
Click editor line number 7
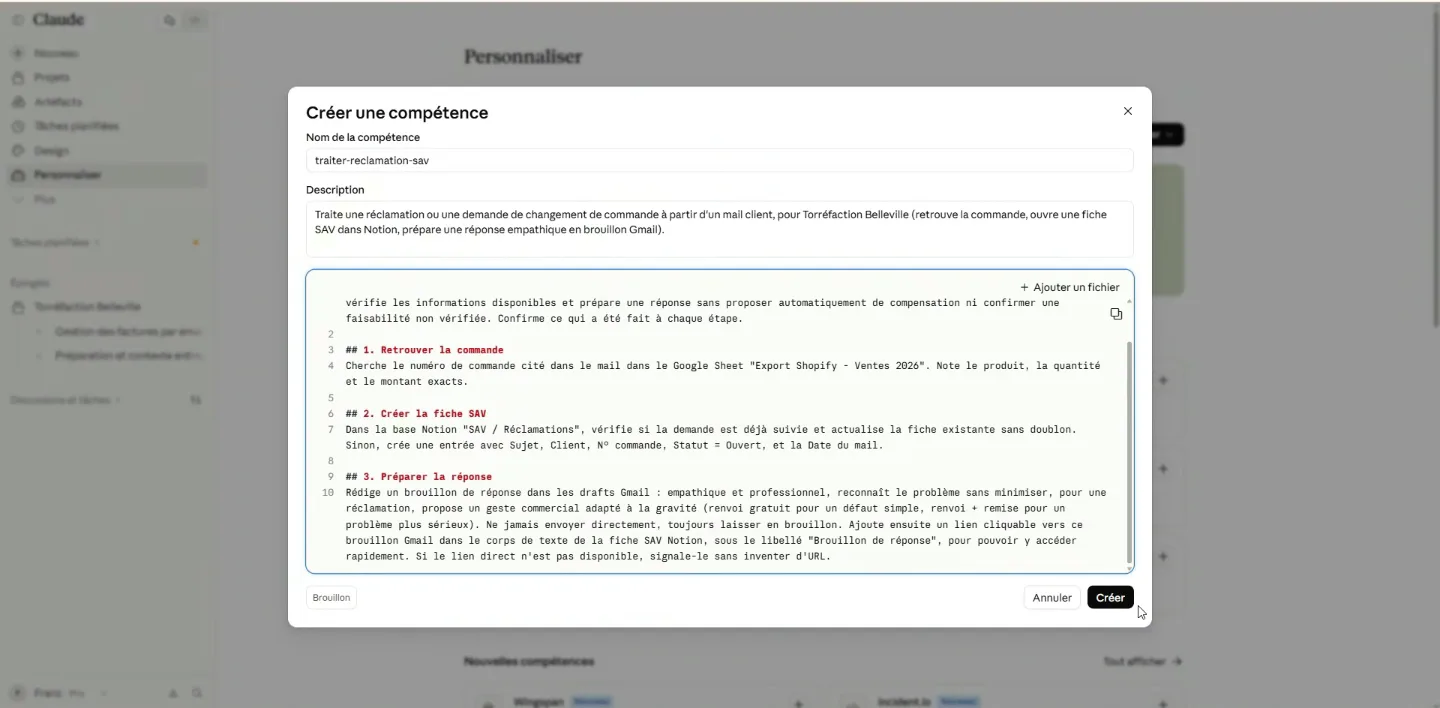(x=330, y=429)
